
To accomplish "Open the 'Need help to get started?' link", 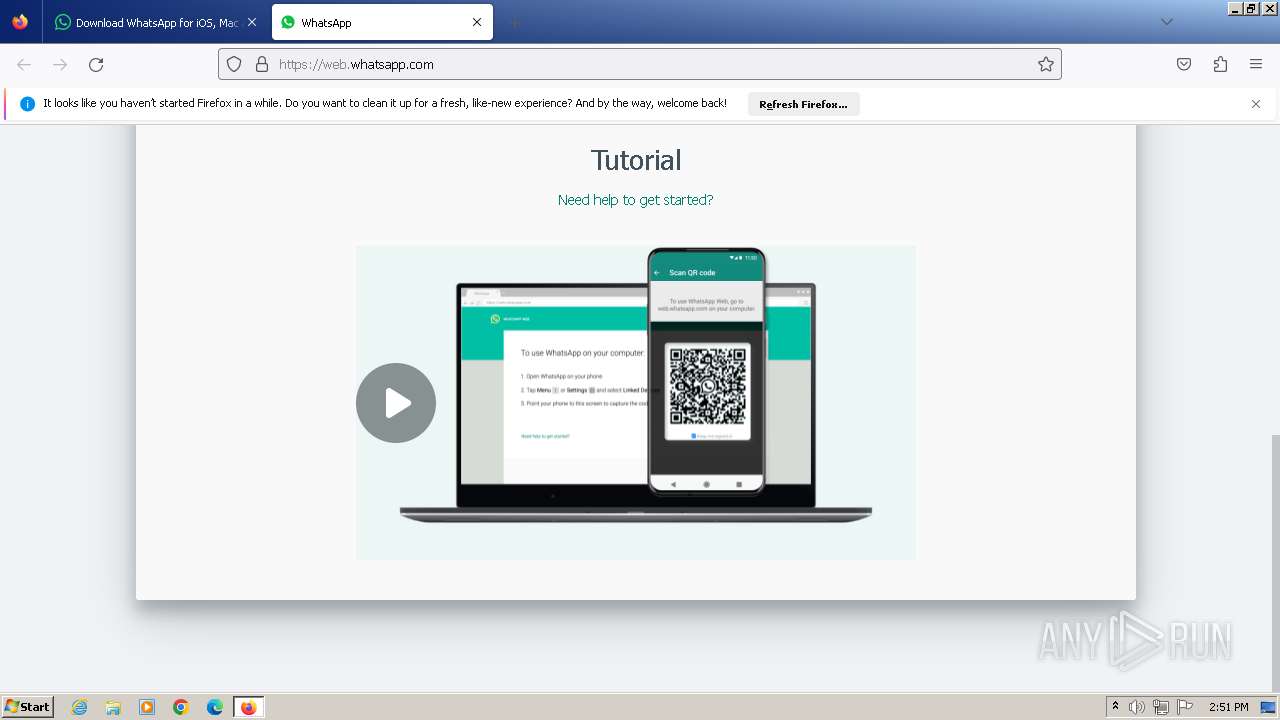I will coord(635,200).
